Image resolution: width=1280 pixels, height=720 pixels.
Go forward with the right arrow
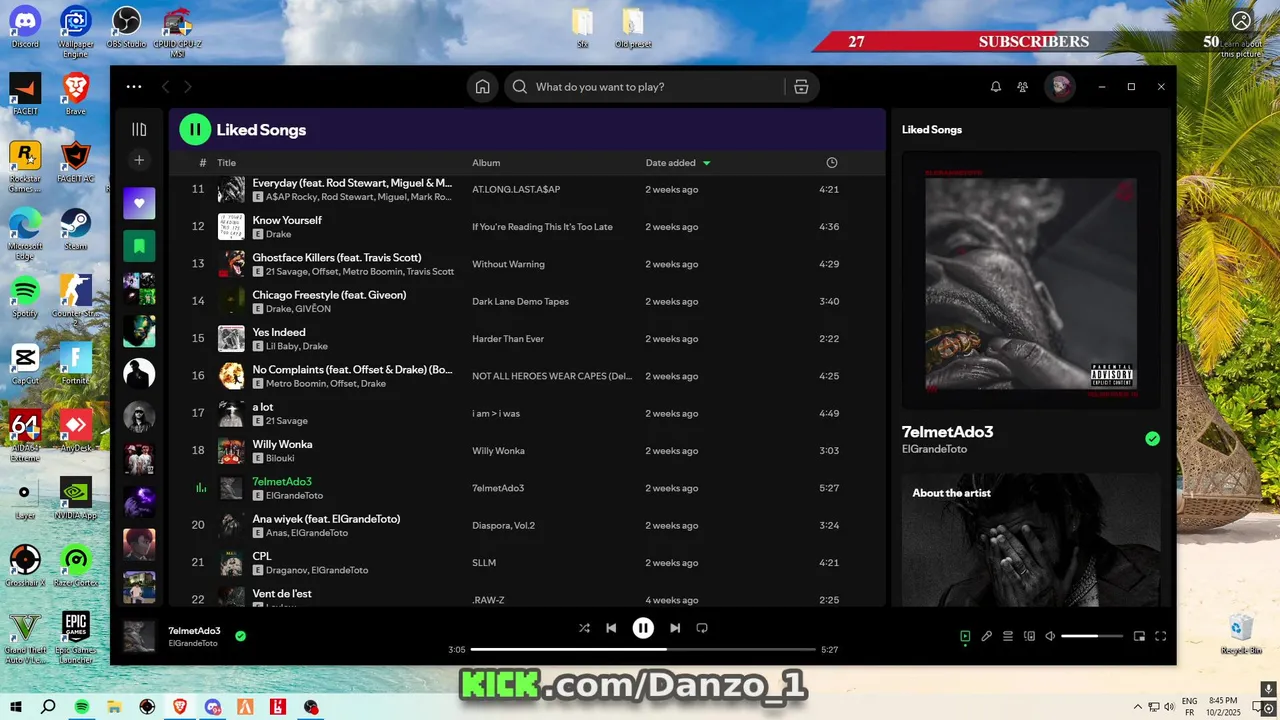(x=187, y=87)
